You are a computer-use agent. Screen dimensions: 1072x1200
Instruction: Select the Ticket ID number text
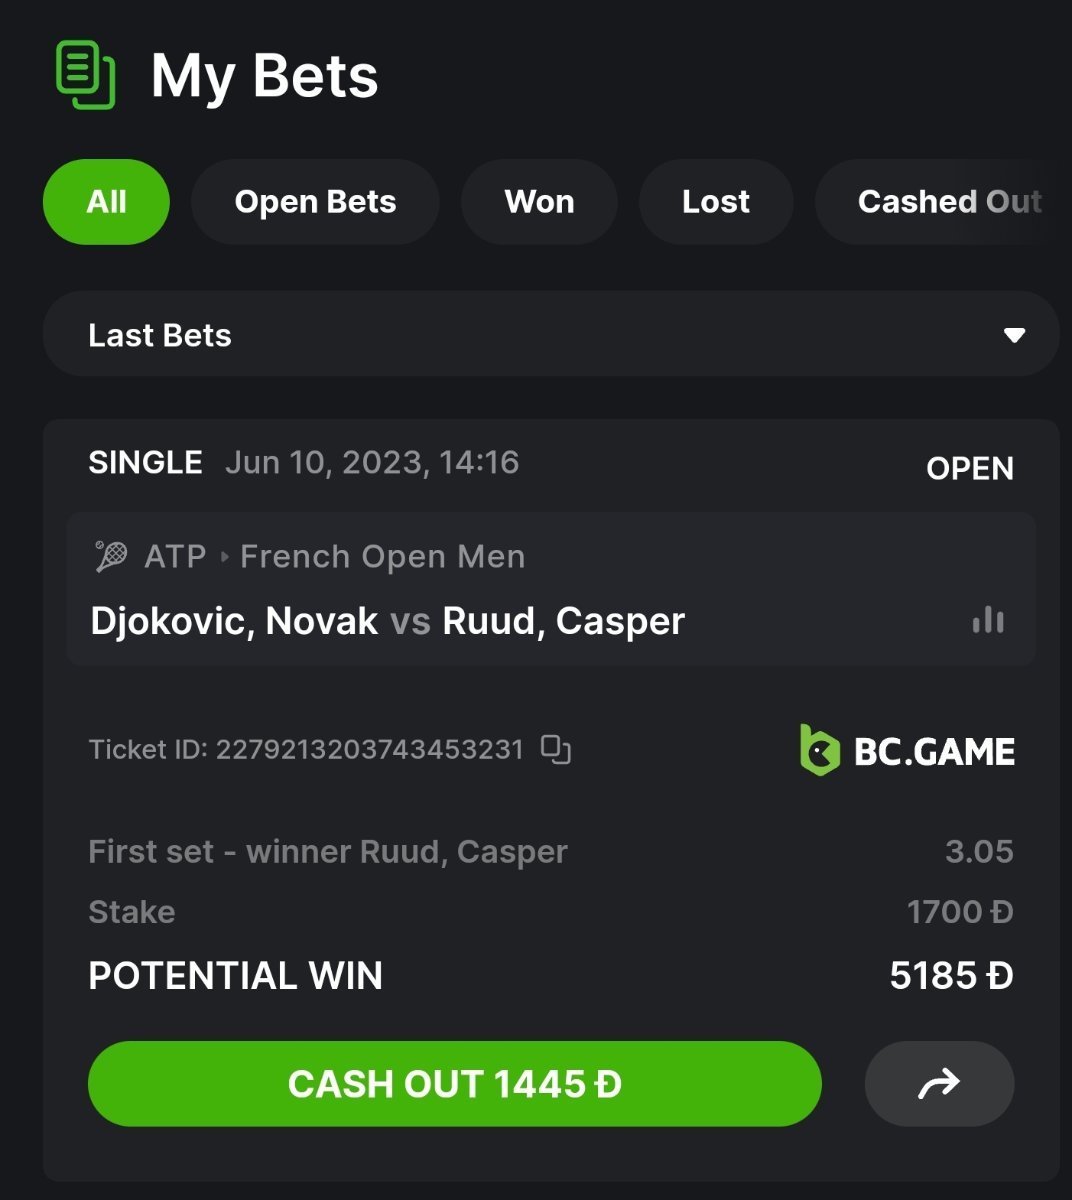(369, 749)
